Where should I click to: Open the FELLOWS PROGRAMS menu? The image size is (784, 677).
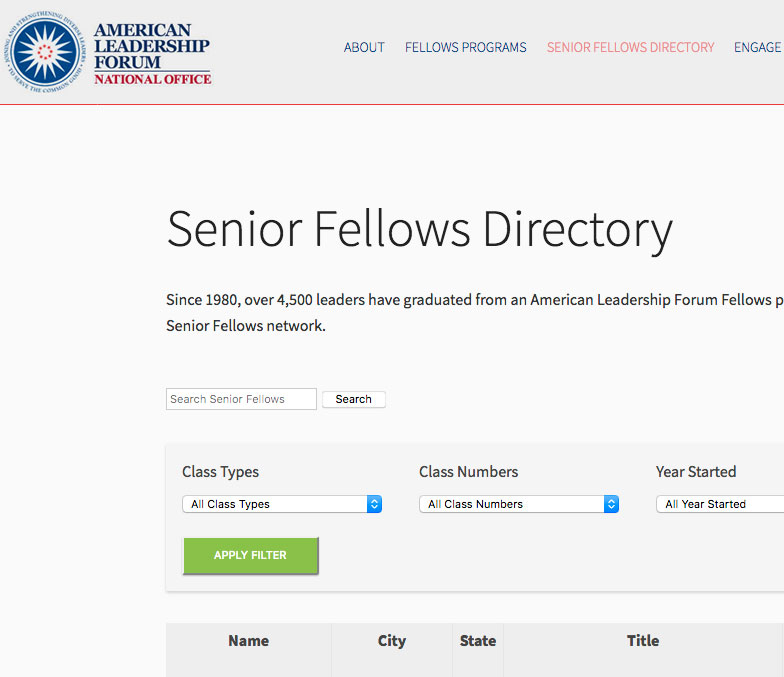click(466, 48)
